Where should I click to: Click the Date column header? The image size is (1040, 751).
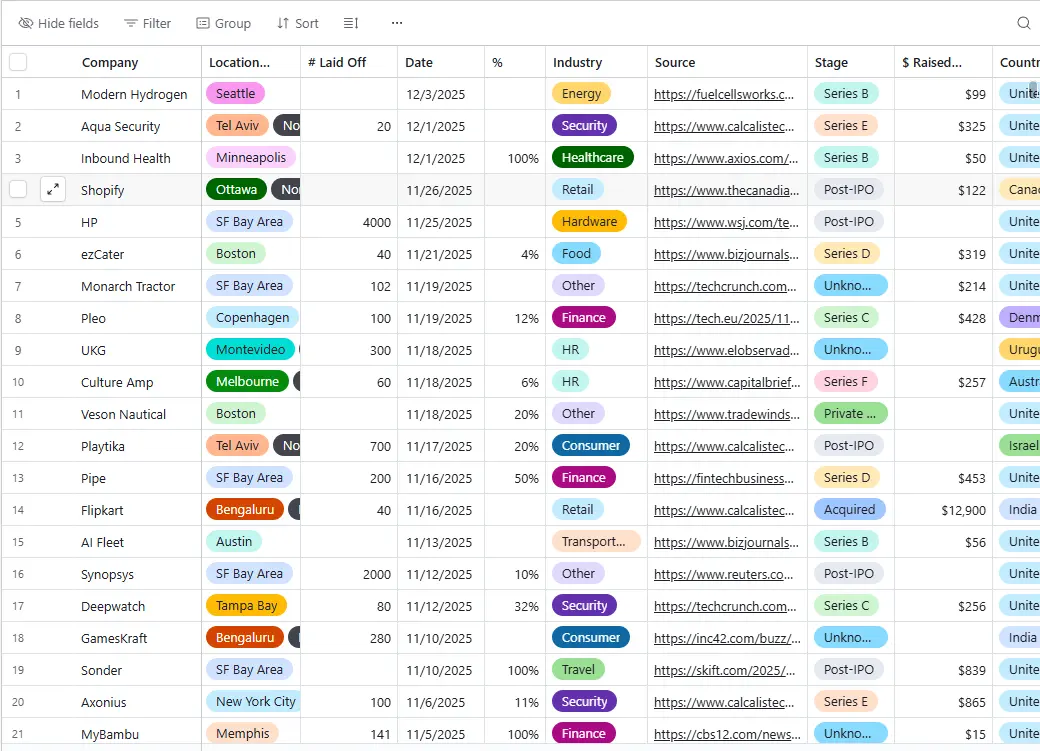[x=419, y=62]
